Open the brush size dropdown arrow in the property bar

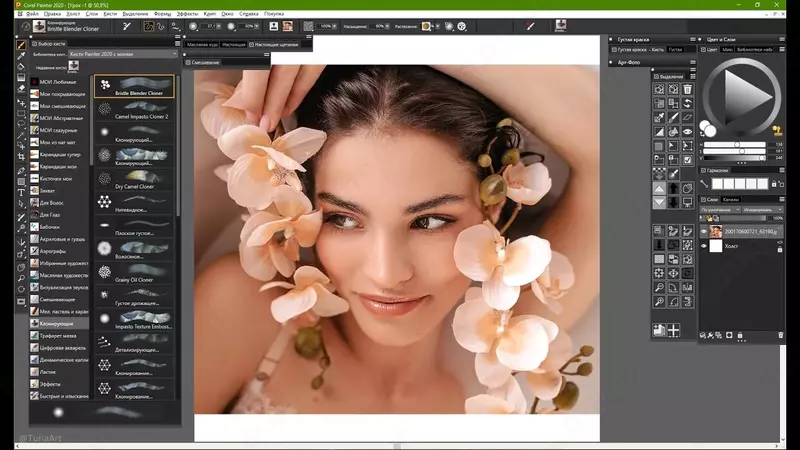coord(219,26)
